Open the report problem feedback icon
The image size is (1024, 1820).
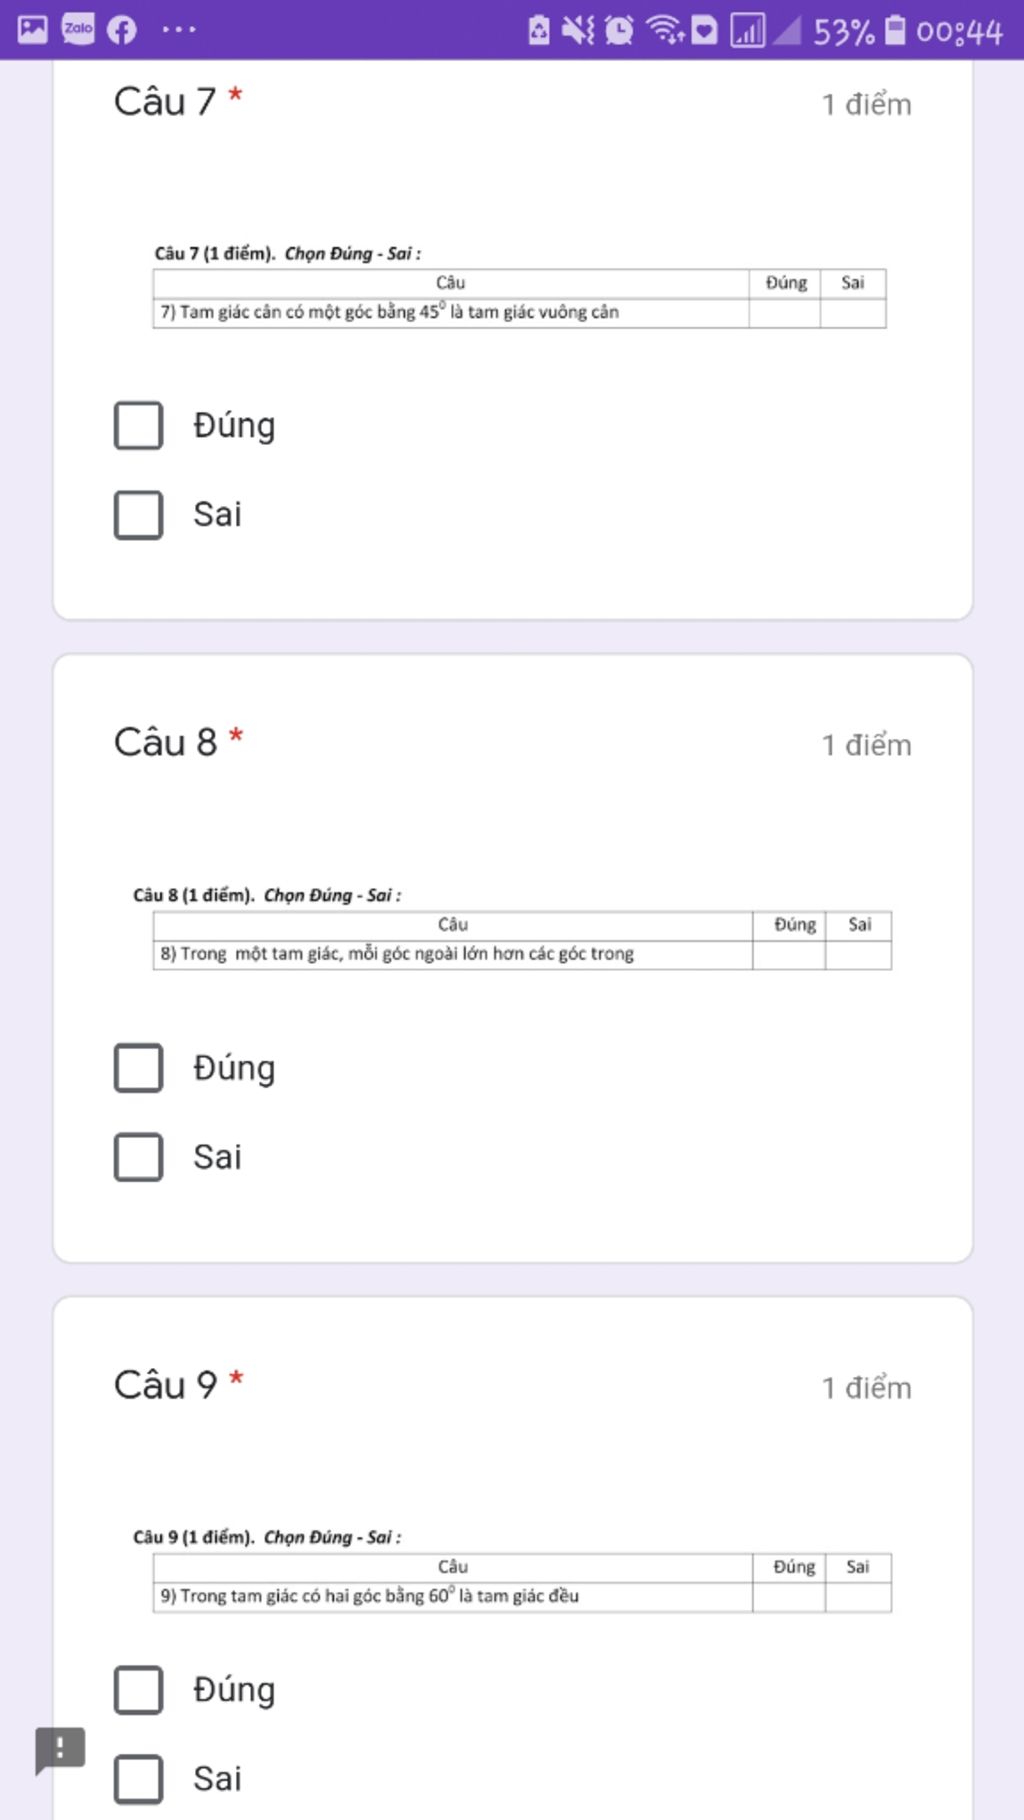click(60, 1750)
